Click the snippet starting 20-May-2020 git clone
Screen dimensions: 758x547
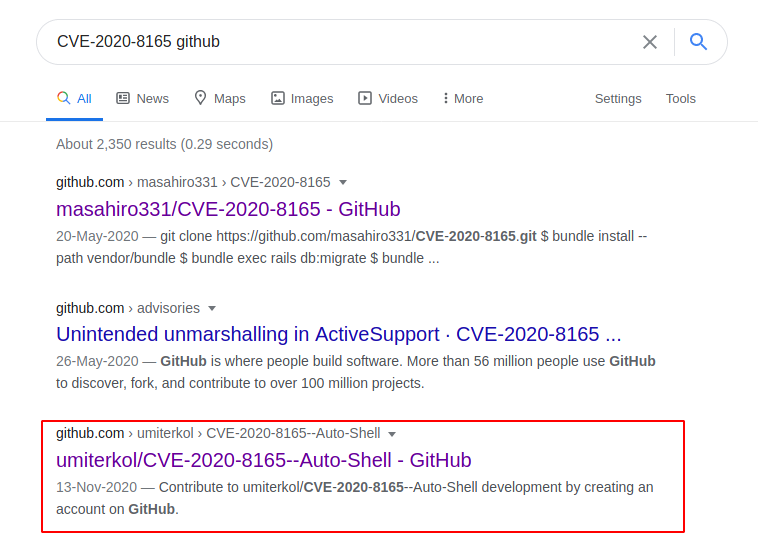tap(351, 247)
